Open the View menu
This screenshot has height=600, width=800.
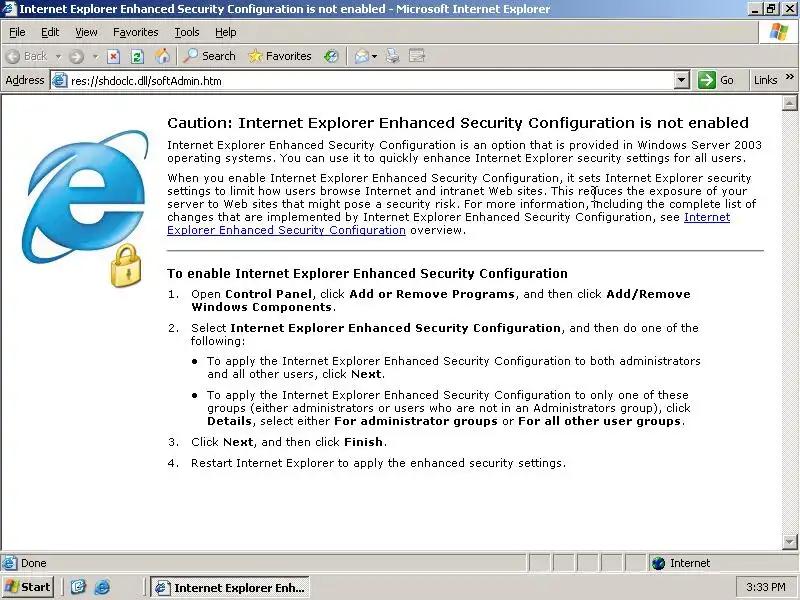click(86, 32)
